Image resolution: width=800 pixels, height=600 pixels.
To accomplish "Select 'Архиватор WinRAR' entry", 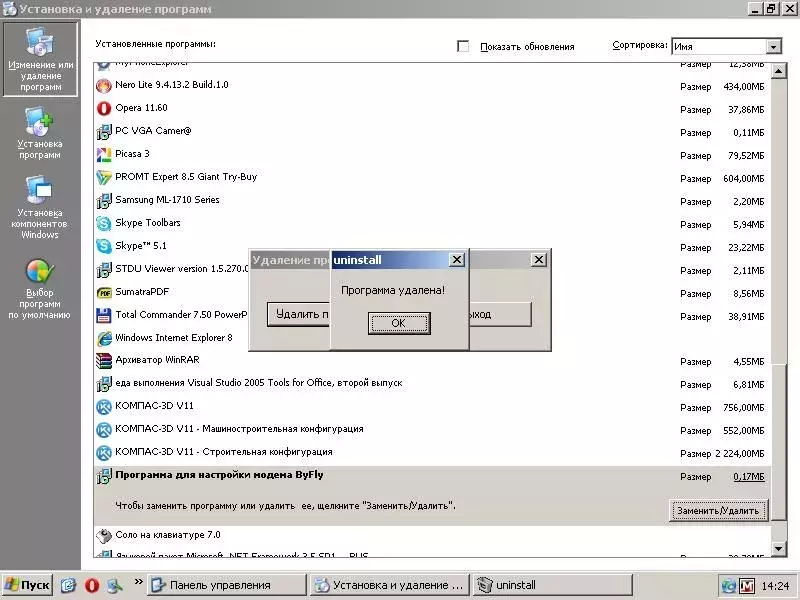I will [433, 361].
